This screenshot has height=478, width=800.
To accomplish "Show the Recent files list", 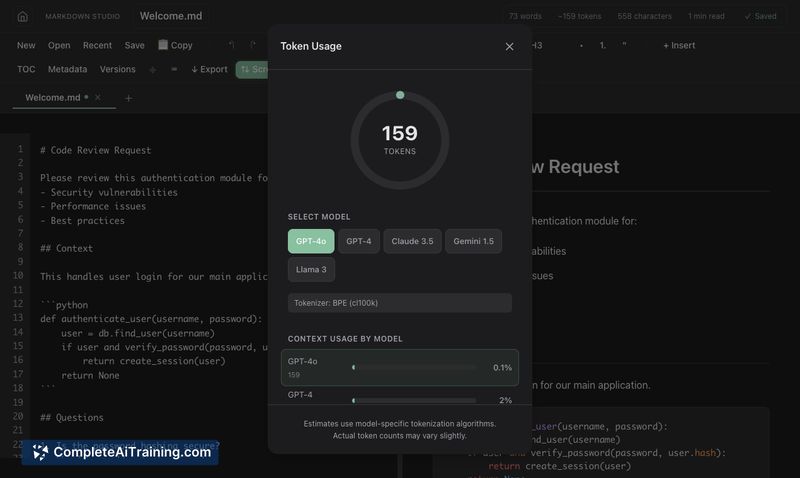I will click(x=97, y=45).
